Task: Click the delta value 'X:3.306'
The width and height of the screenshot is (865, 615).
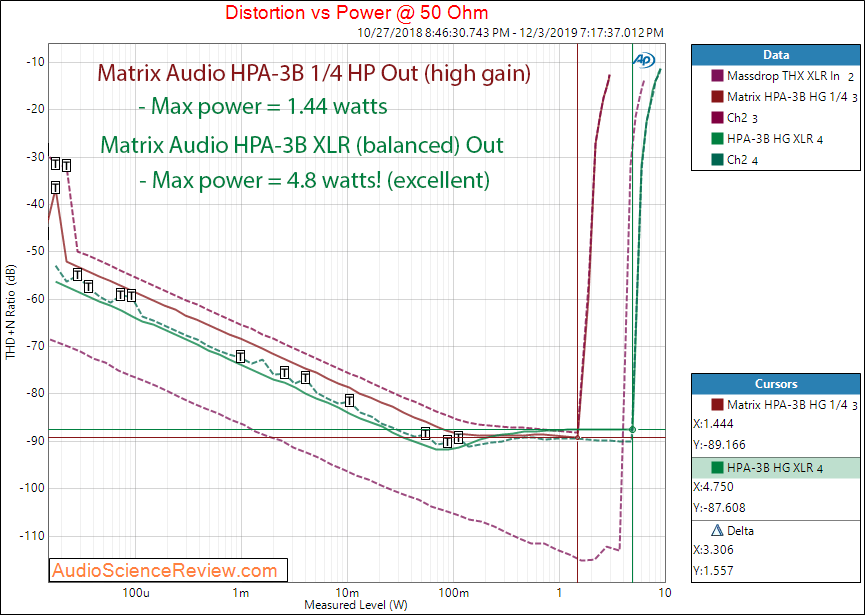Action: click(713, 550)
